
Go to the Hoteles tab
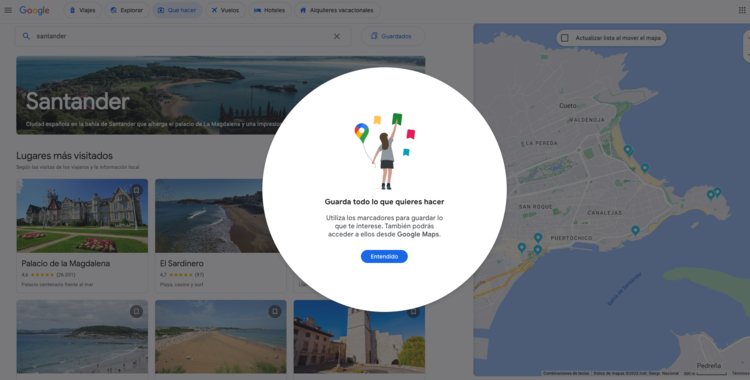tap(270, 10)
